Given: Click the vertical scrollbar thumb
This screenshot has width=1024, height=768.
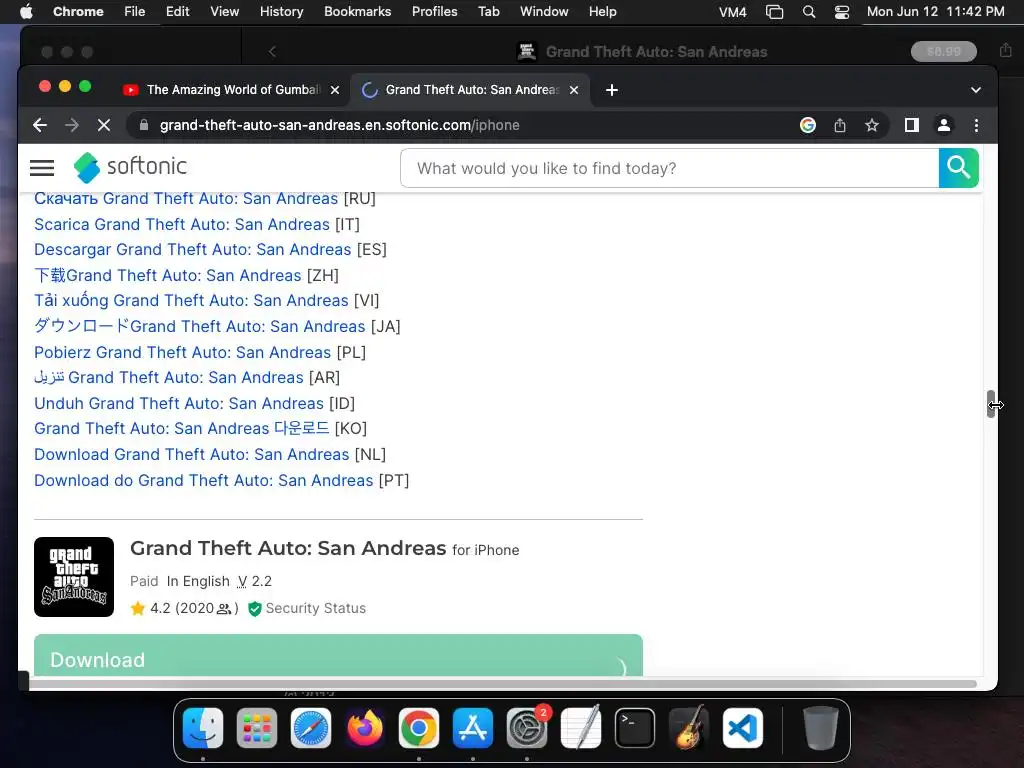Looking at the screenshot, I should 991,404.
